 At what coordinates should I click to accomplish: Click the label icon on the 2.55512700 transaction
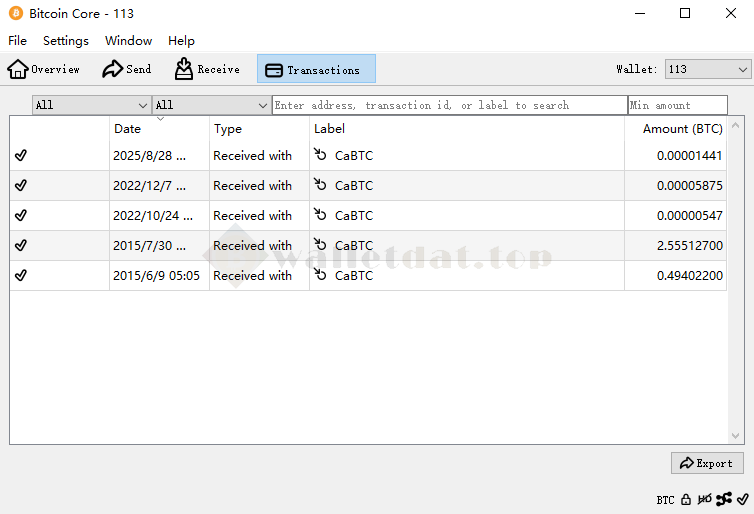(x=320, y=245)
